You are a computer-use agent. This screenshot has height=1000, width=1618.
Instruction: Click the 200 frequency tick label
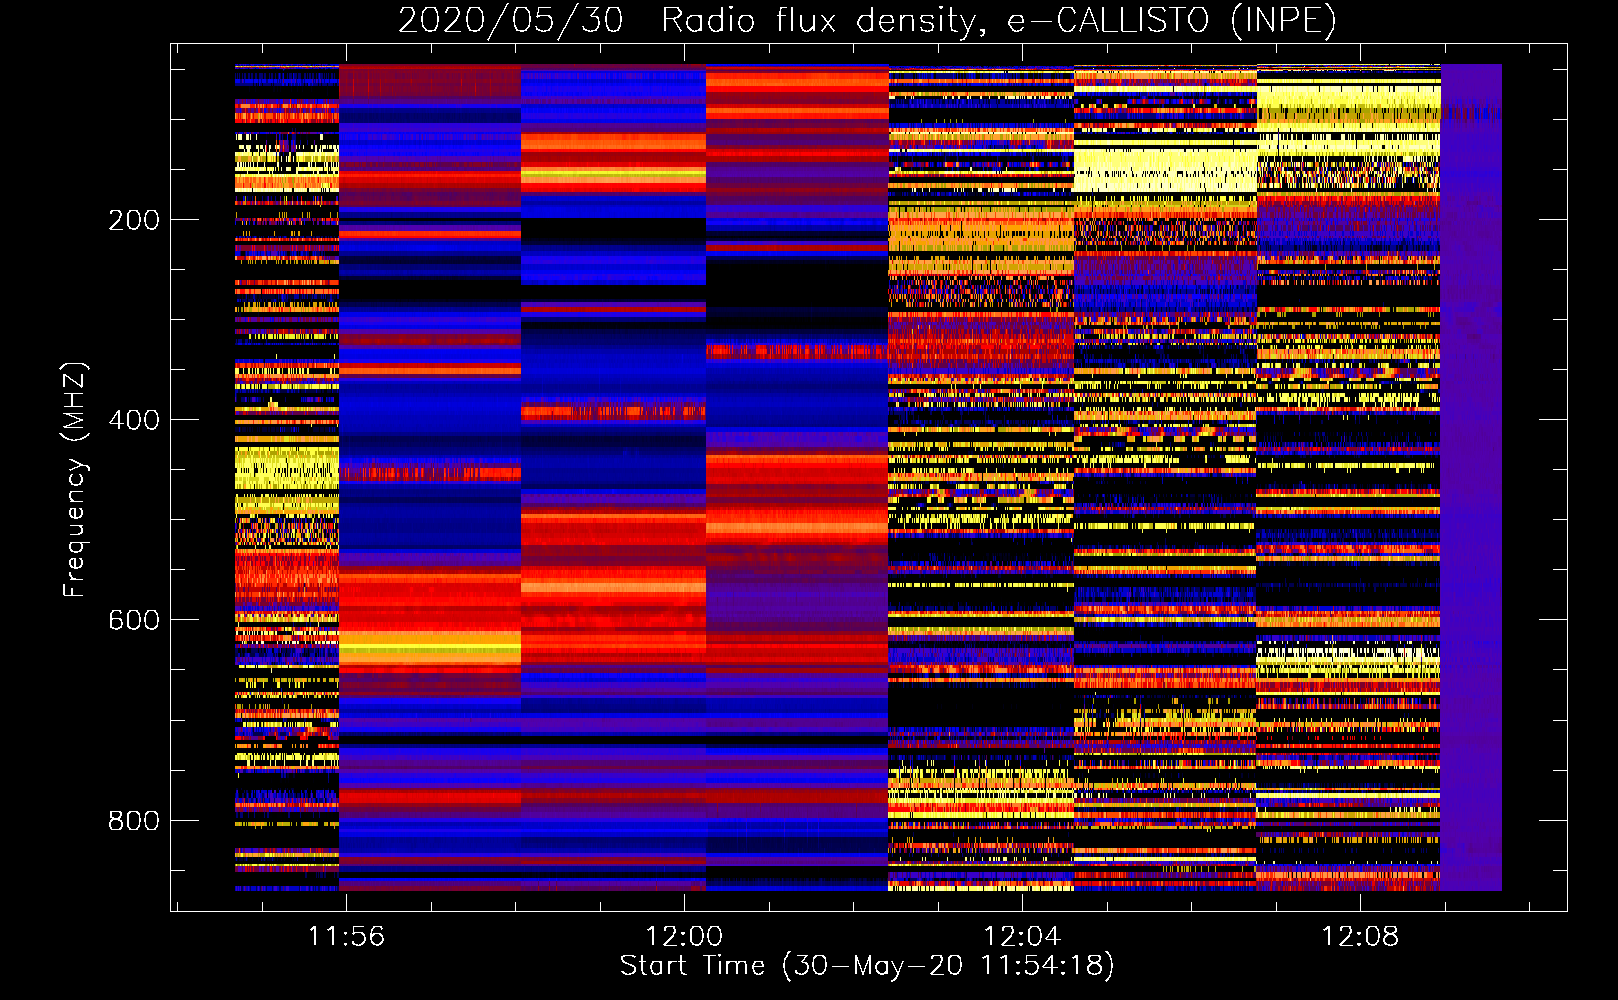(134, 220)
